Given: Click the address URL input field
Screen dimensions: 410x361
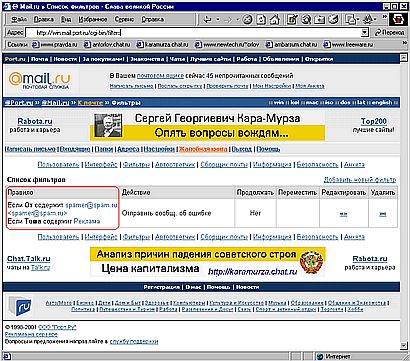Looking at the screenshot, I should [193, 33].
